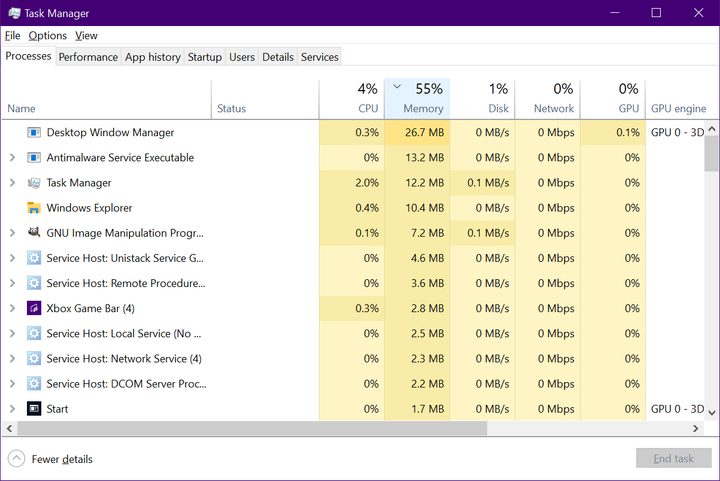Sort by the Status column header
The width and height of the screenshot is (720, 481).
click(265, 100)
